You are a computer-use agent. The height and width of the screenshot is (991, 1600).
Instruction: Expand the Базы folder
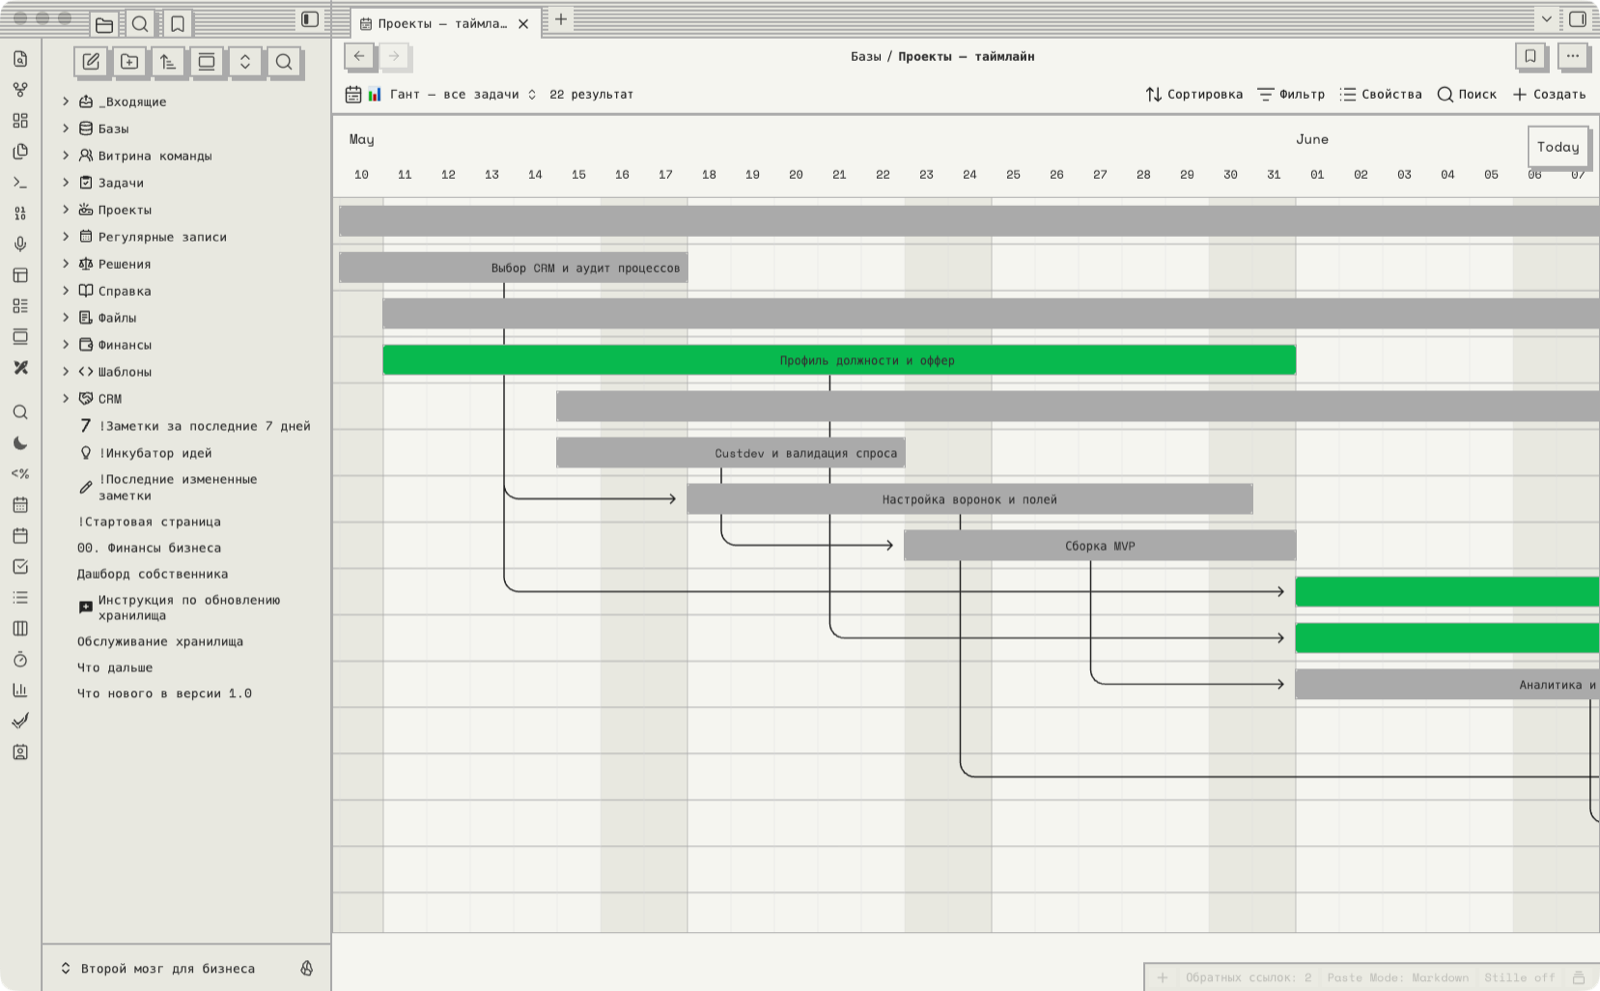tap(66, 129)
